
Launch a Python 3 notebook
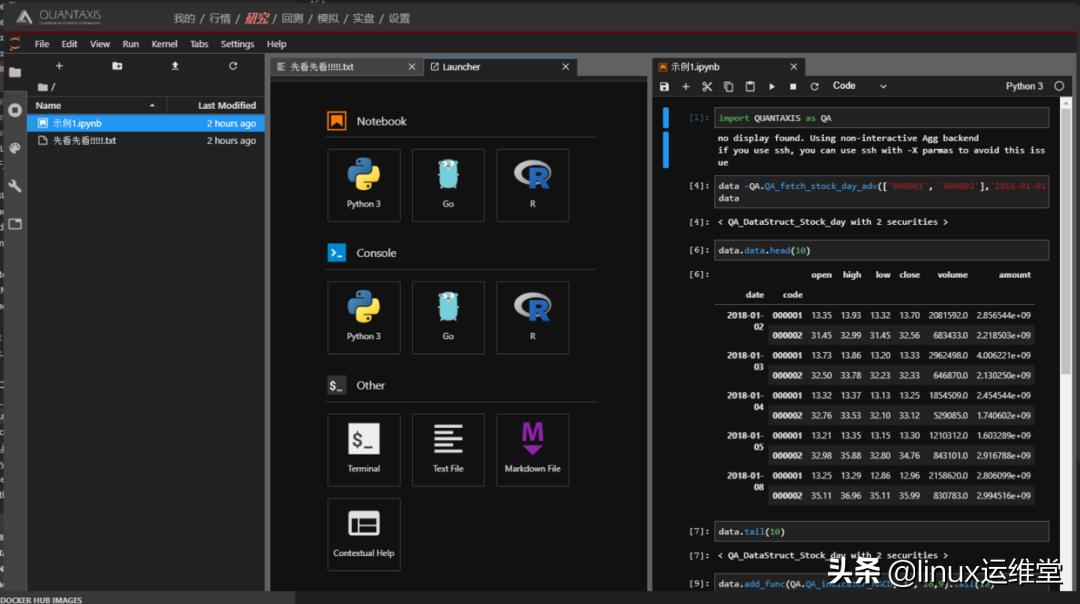[x=364, y=185]
